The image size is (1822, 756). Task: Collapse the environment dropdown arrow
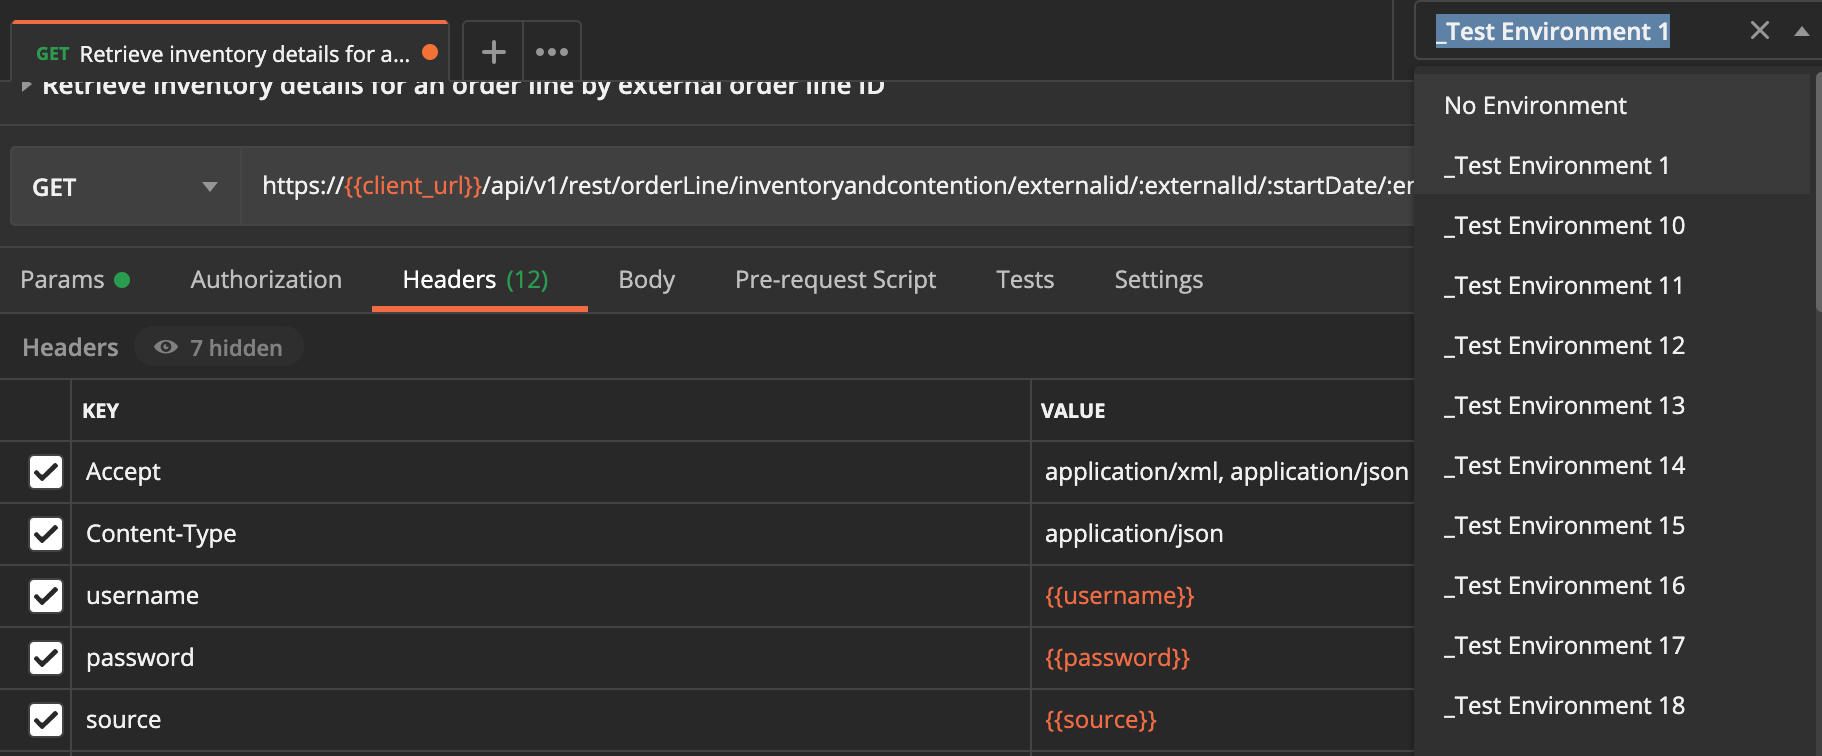click(x=1801, y=31)
